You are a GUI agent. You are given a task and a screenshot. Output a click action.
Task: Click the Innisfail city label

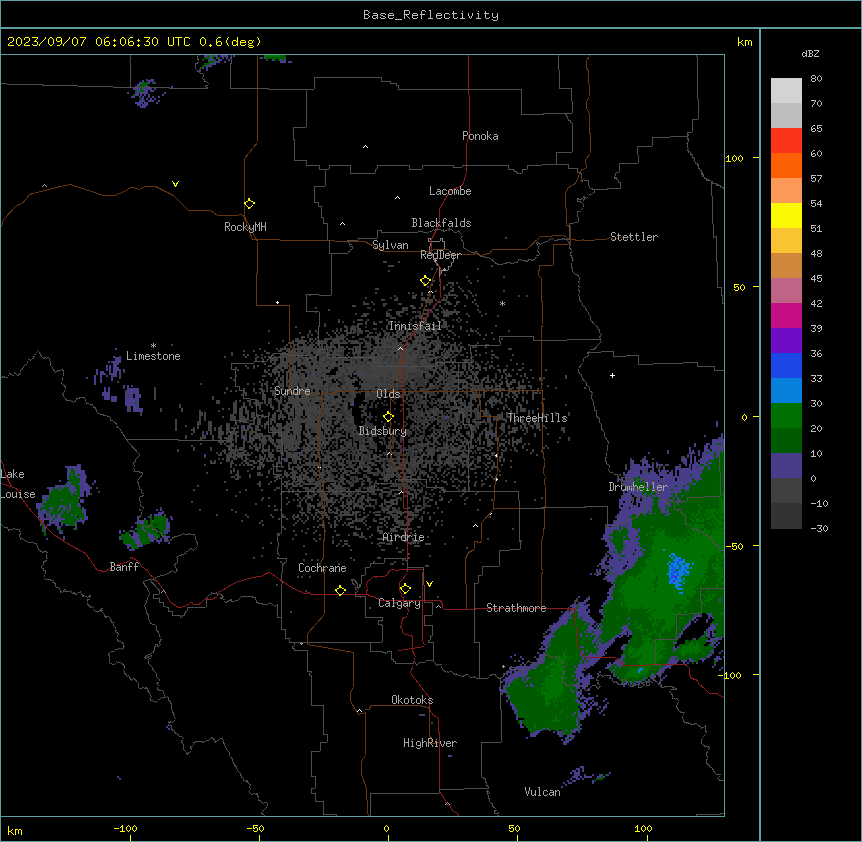pos(415,326)
